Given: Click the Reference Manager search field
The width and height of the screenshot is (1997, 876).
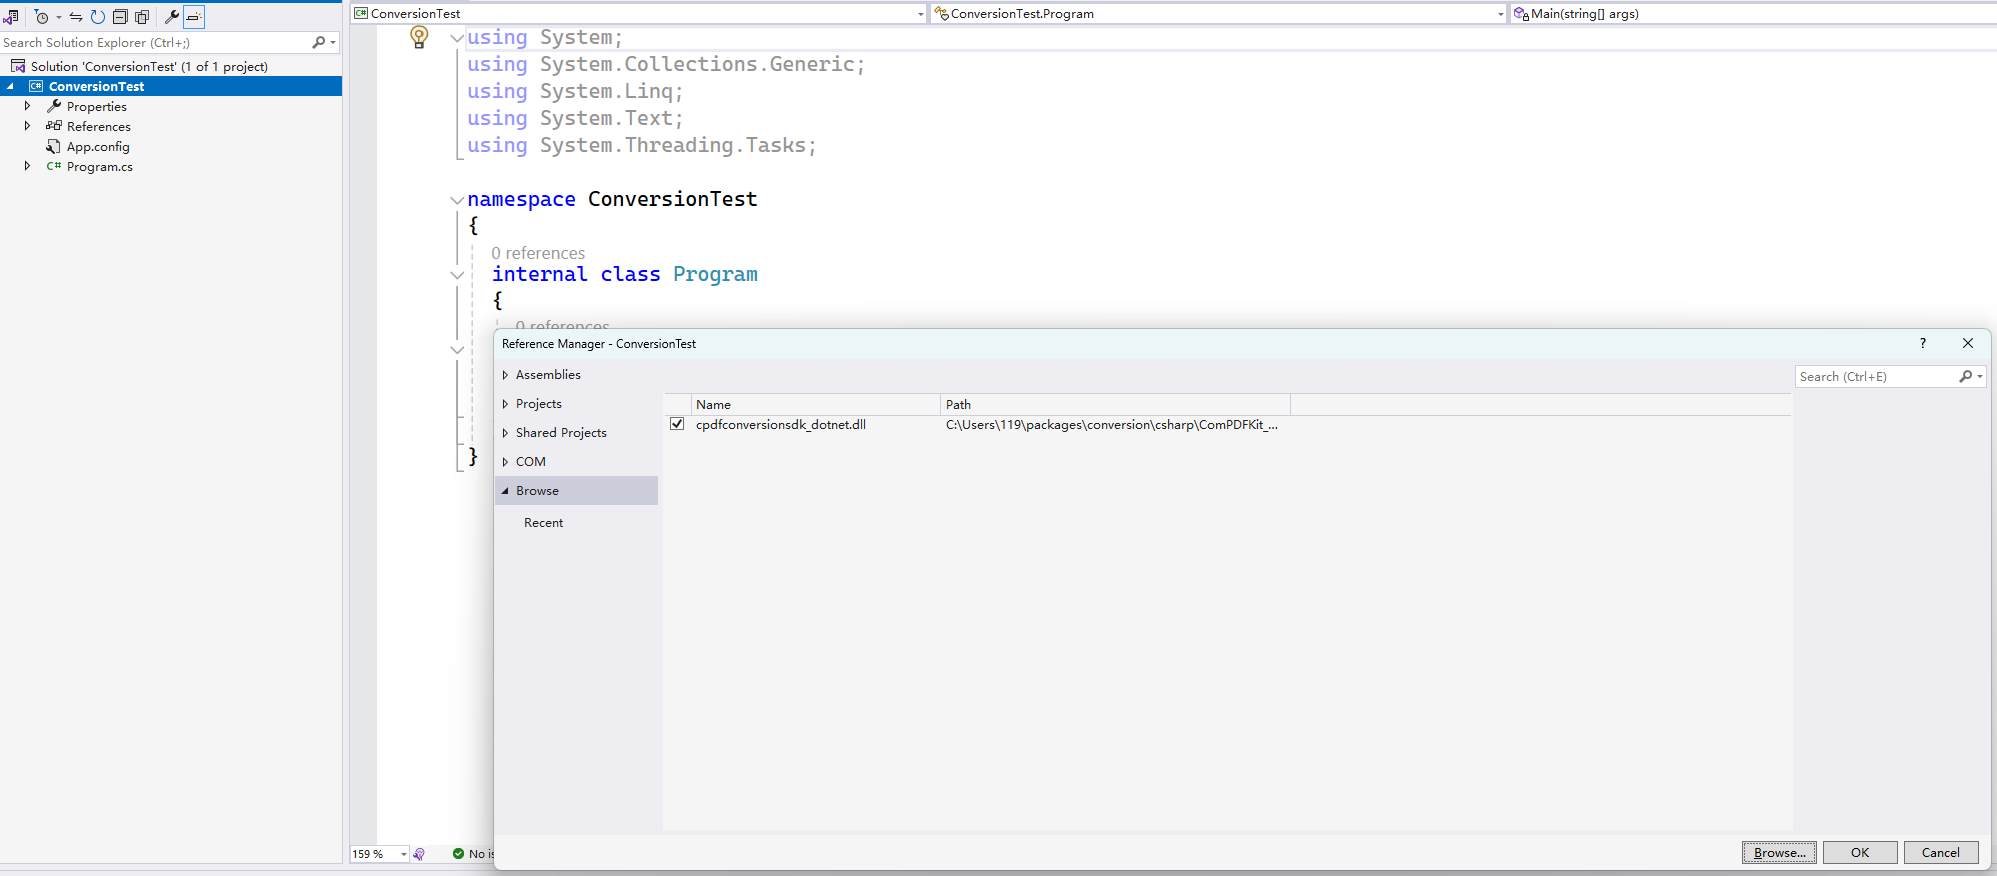Looking at the screenshot, I should tap(1875, 377).
